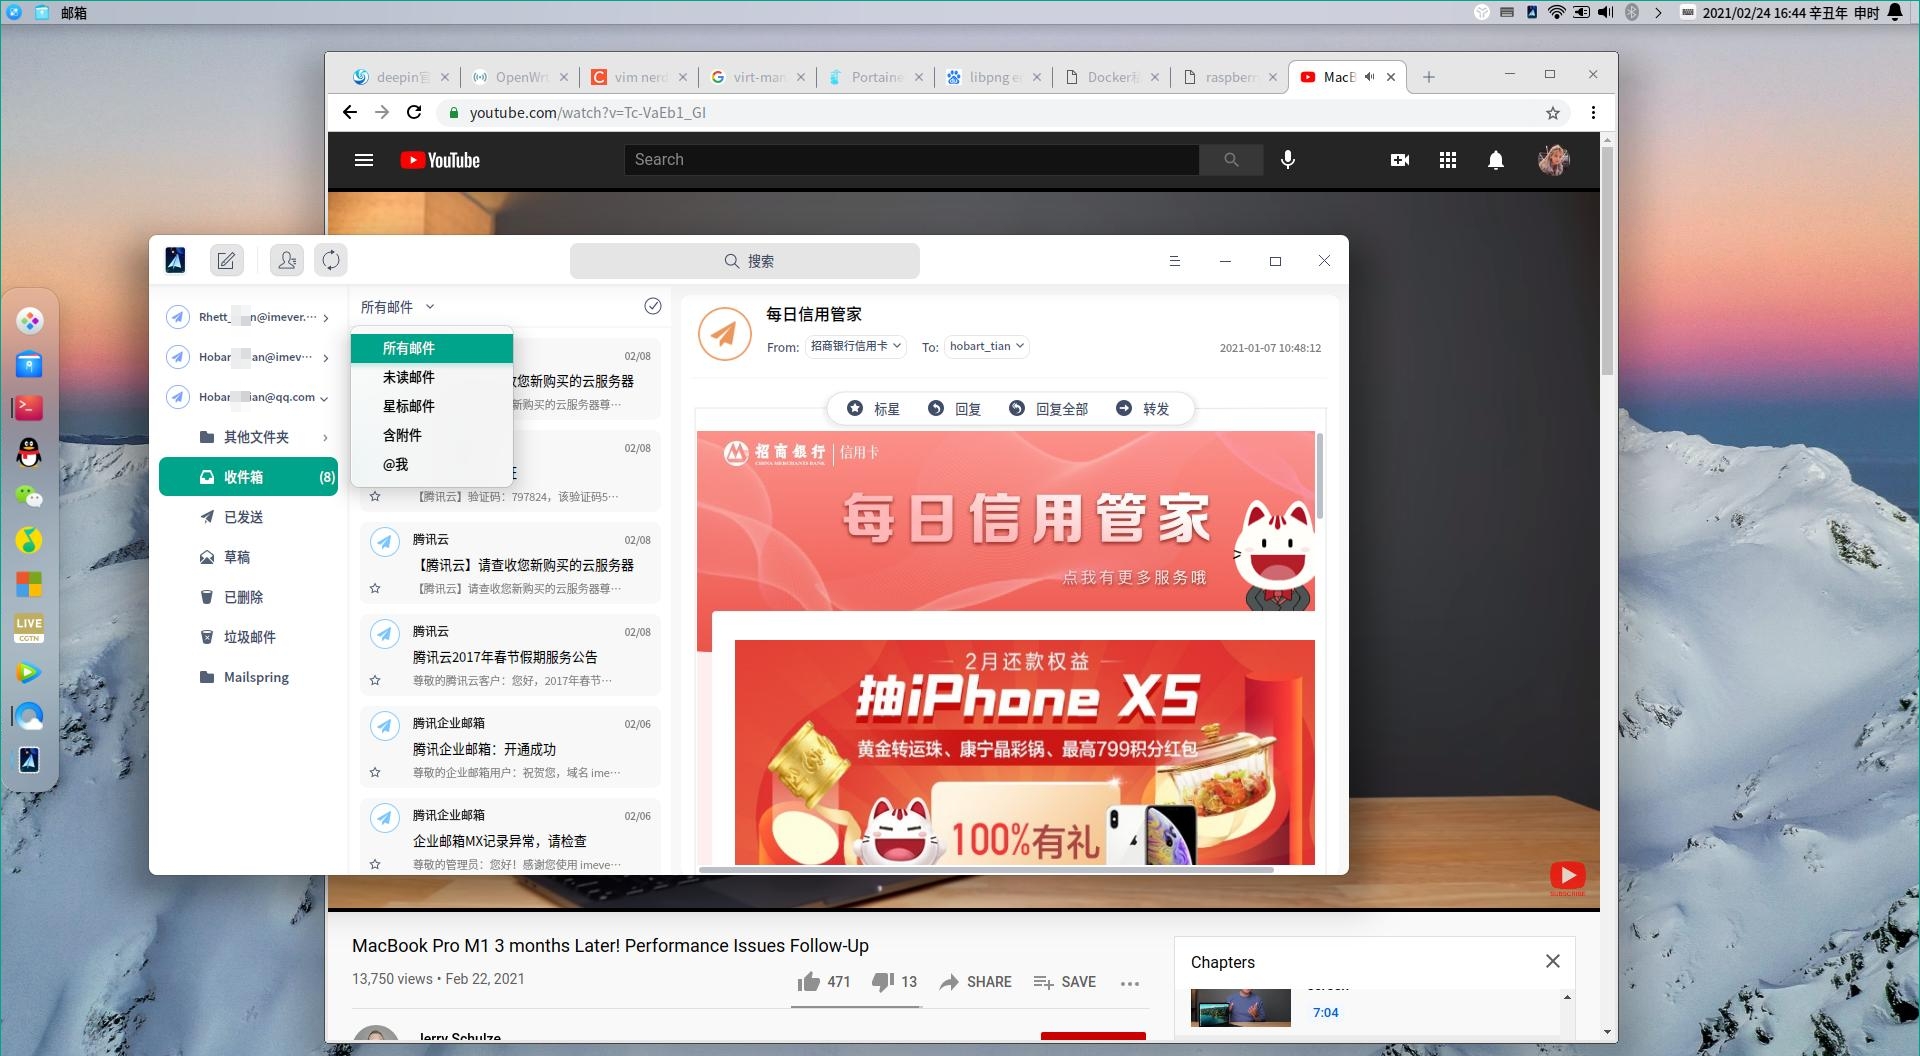
Task: Close the Chapters panel
Action: (x=1553, y=961)
